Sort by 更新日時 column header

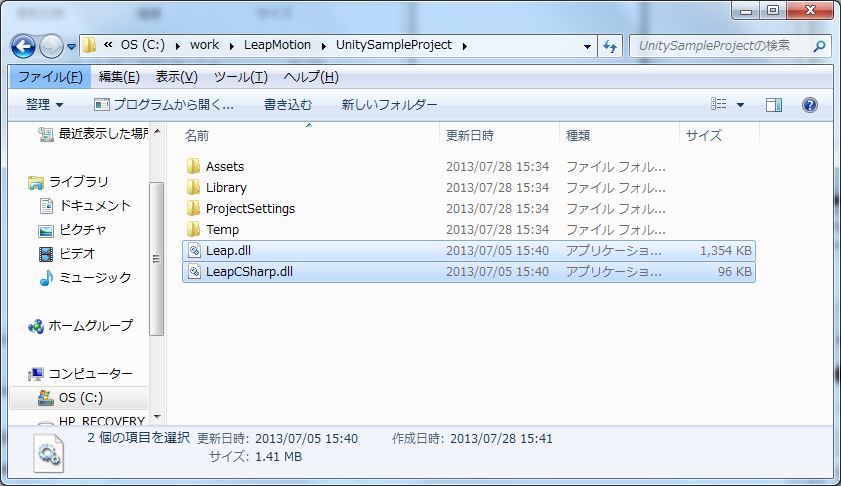470,136
